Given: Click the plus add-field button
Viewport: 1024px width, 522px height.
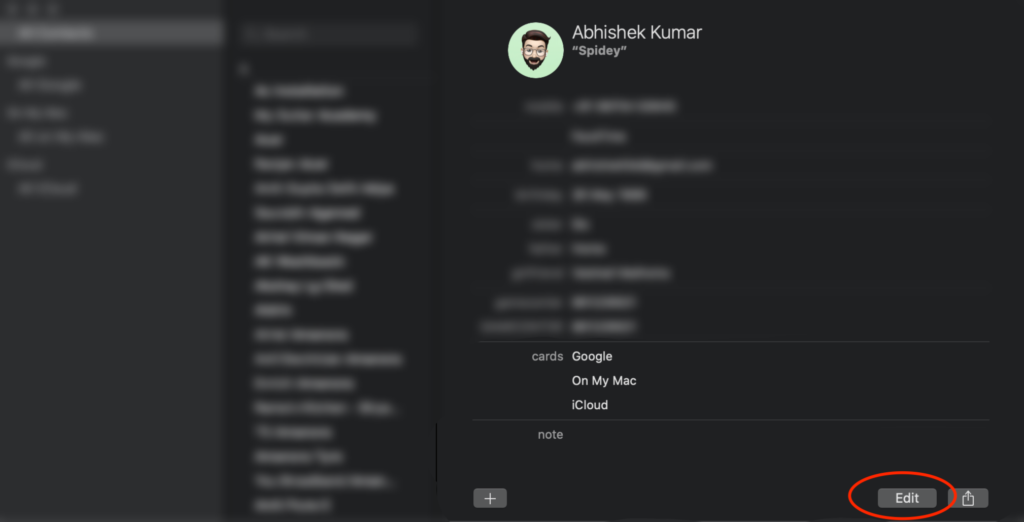Looking at the screenshot, I should click(490, 498).
